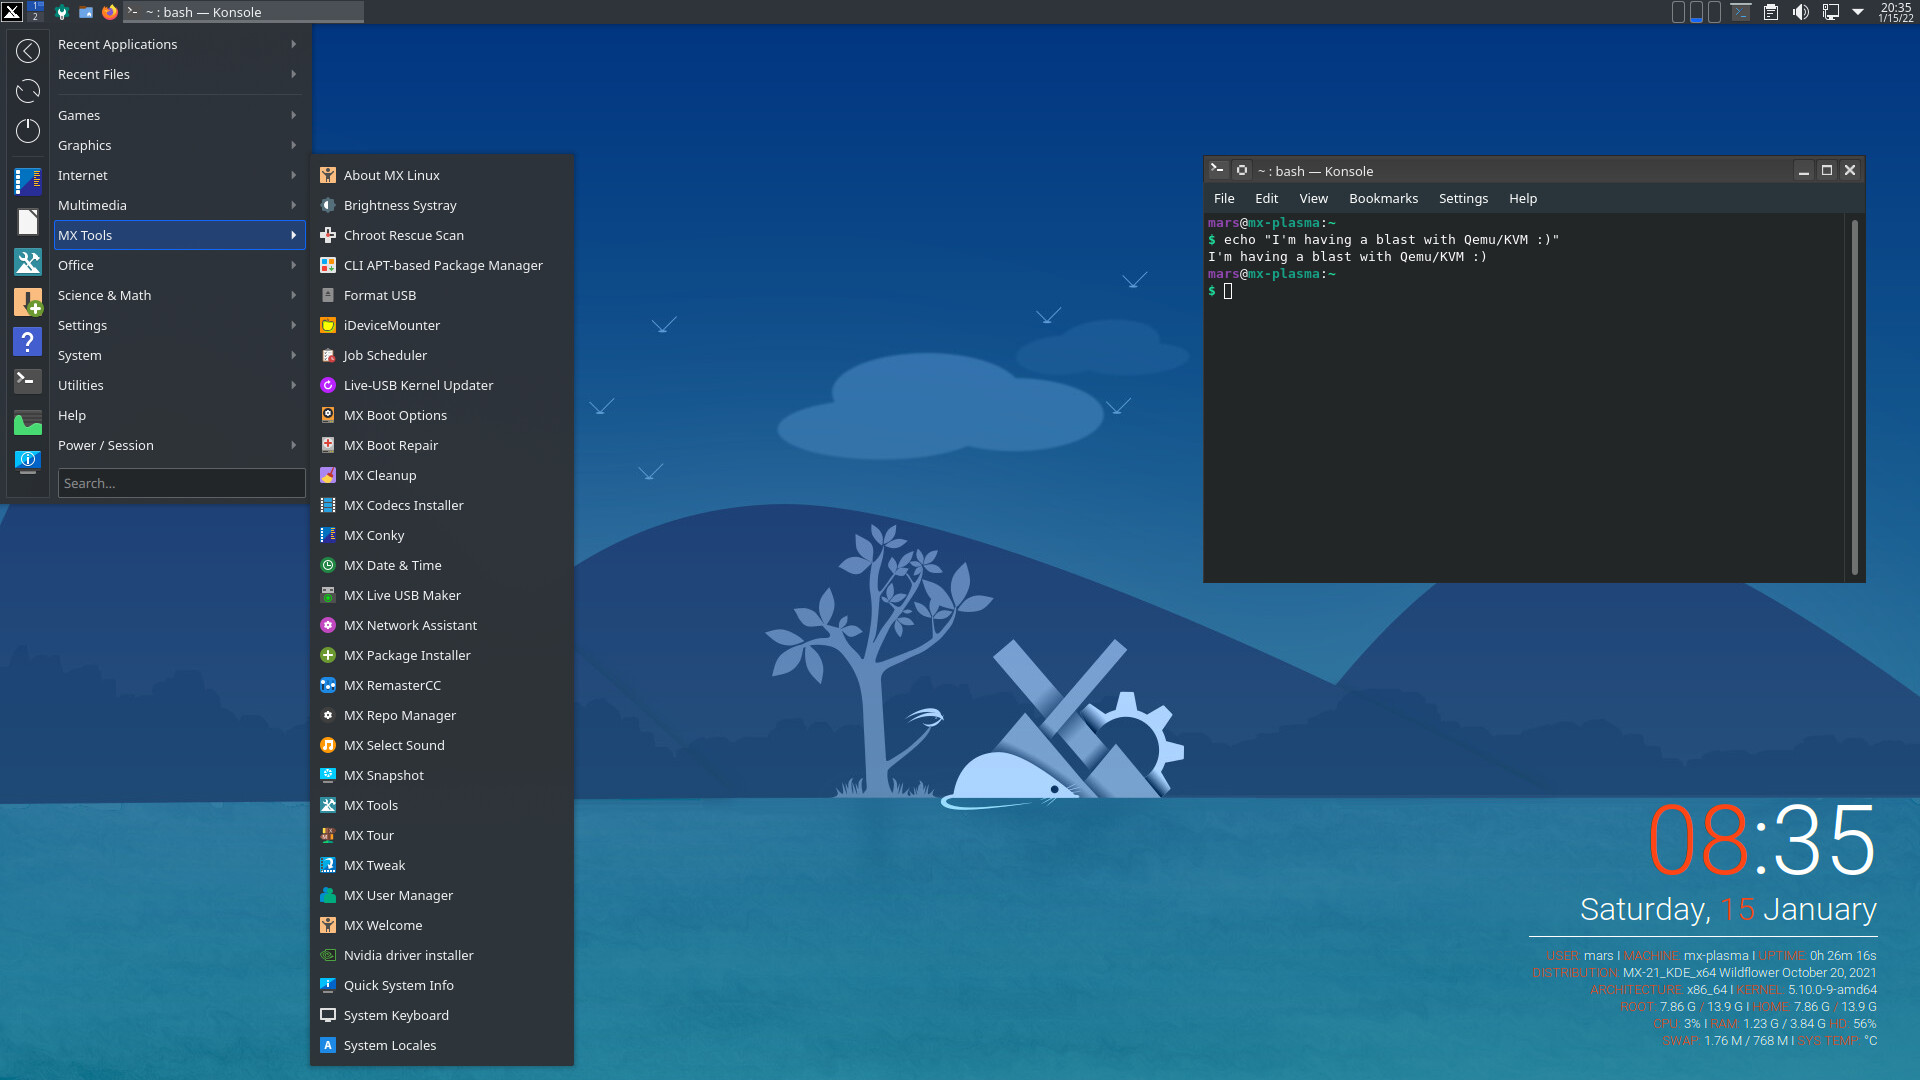Expand the Games category arrow
The width and height of the screenshot is (1920, 1080).
click(293, 115)
